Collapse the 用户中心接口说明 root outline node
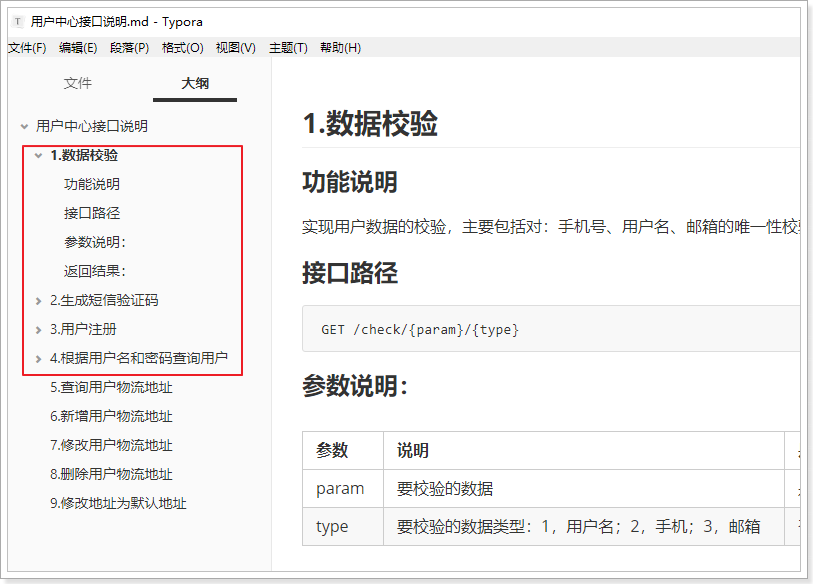The image size is (813, 584). (23, 127)
